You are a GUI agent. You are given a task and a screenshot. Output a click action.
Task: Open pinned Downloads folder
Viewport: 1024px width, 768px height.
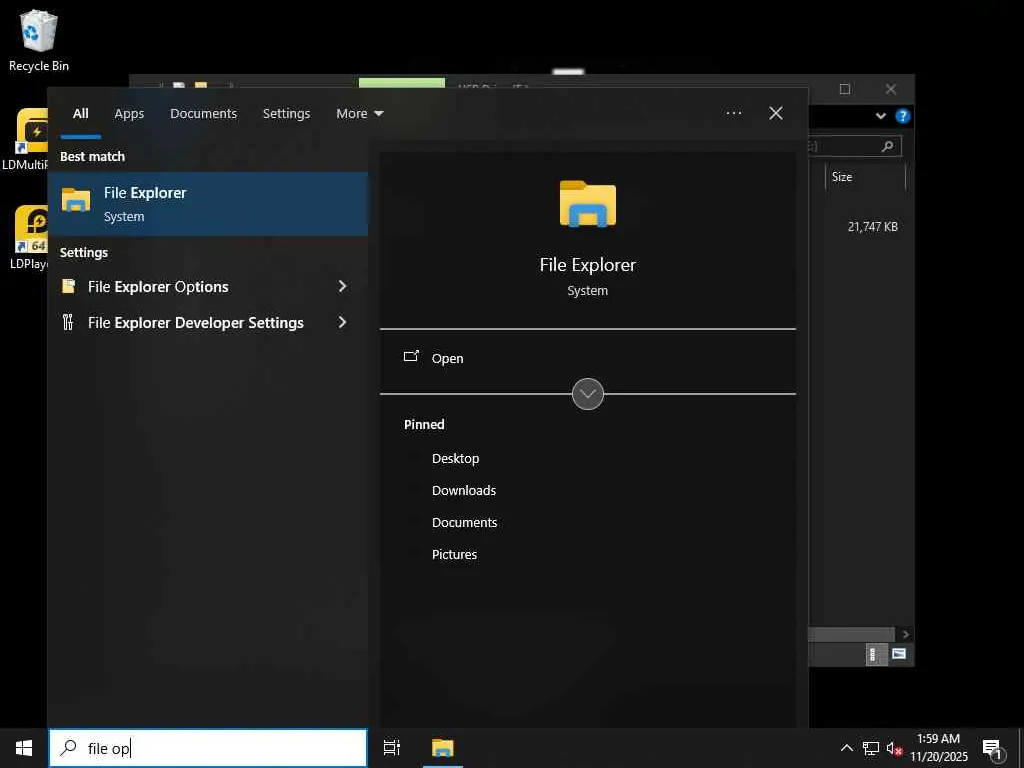(464, 490)
